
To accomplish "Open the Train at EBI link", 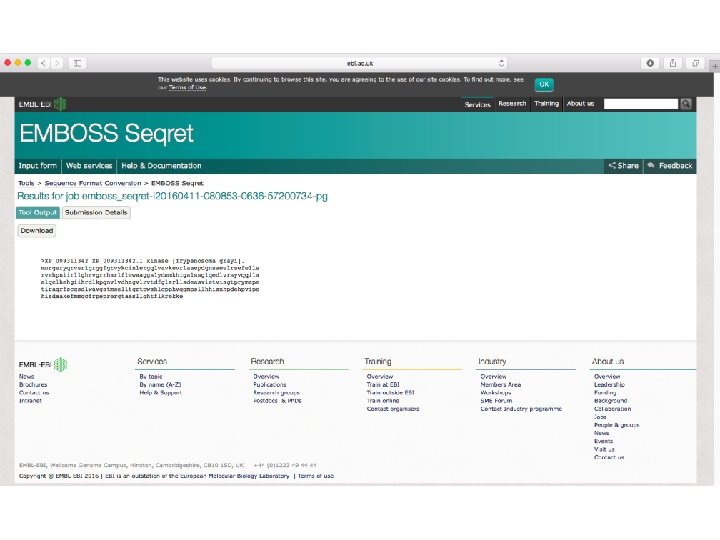I will tap(383, 385).
